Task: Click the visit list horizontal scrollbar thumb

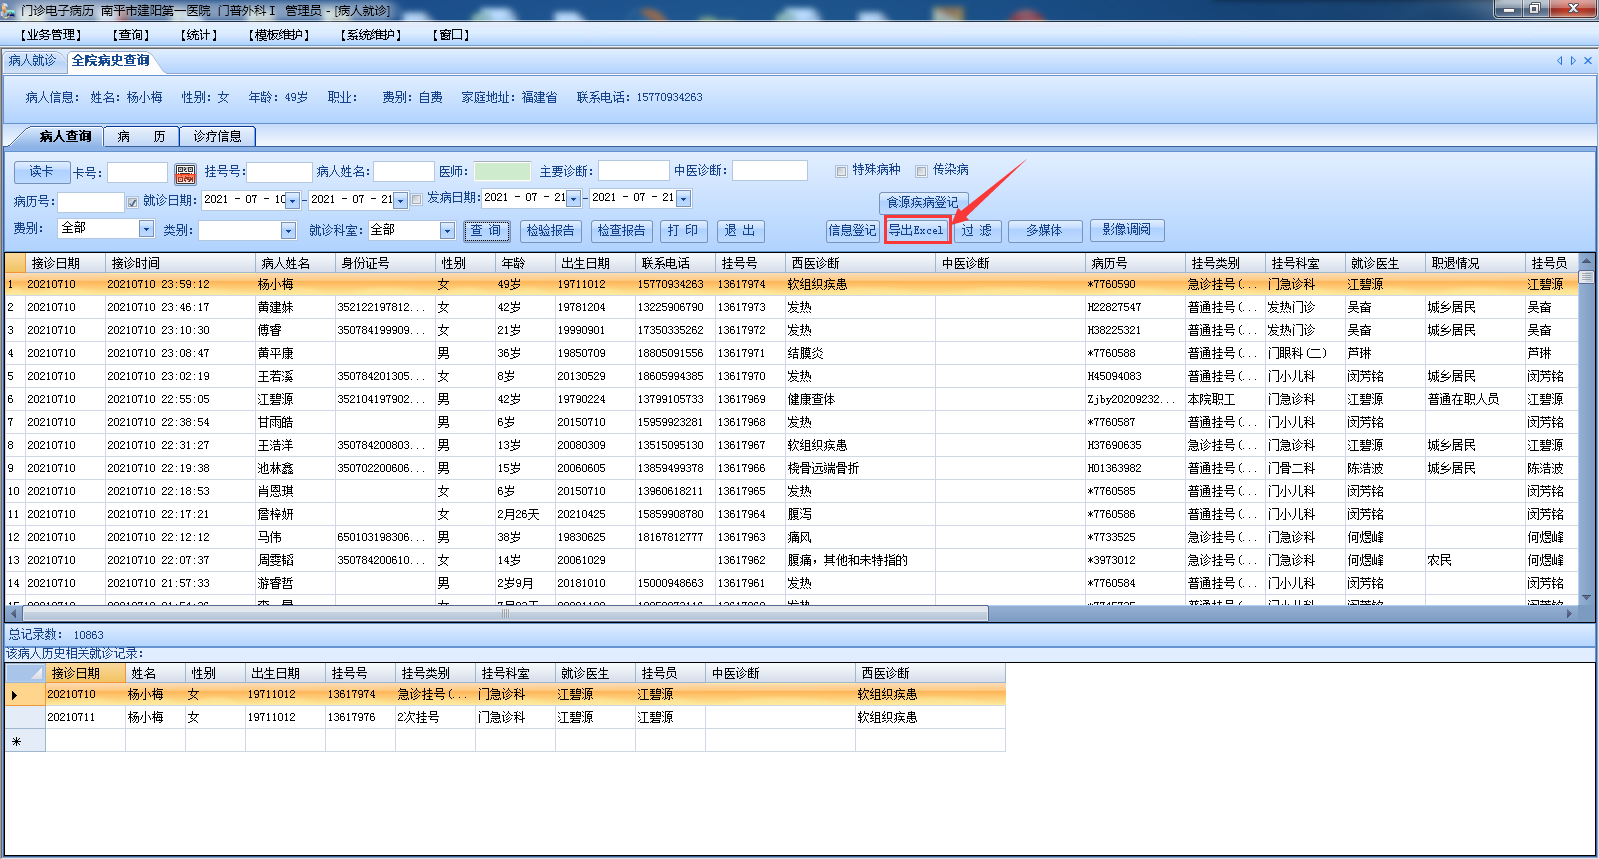Action: (x=504, y=613)
